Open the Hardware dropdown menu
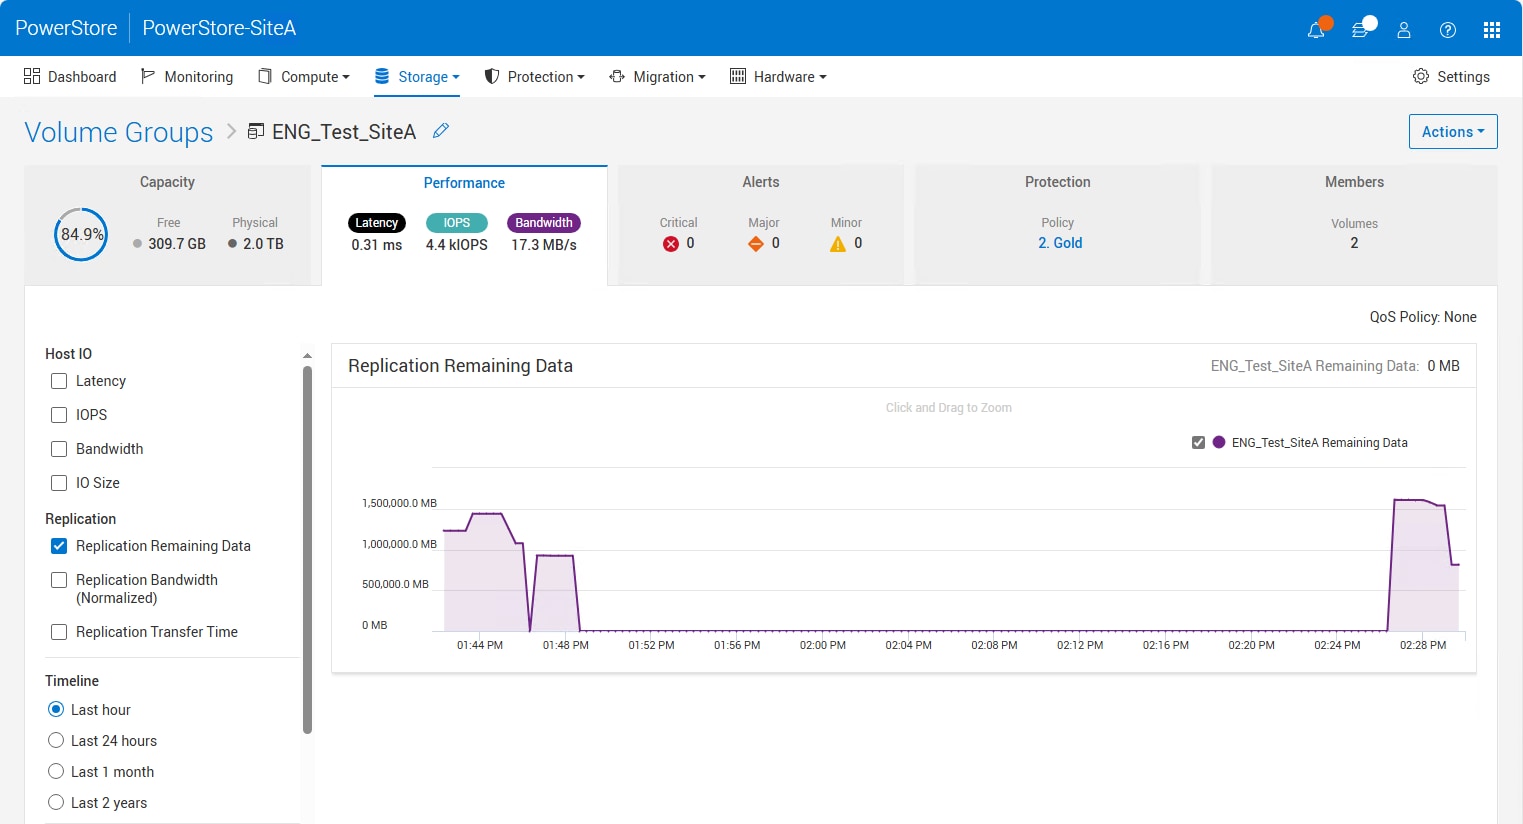Screen dimensions: 1523x824 [778, 77]
